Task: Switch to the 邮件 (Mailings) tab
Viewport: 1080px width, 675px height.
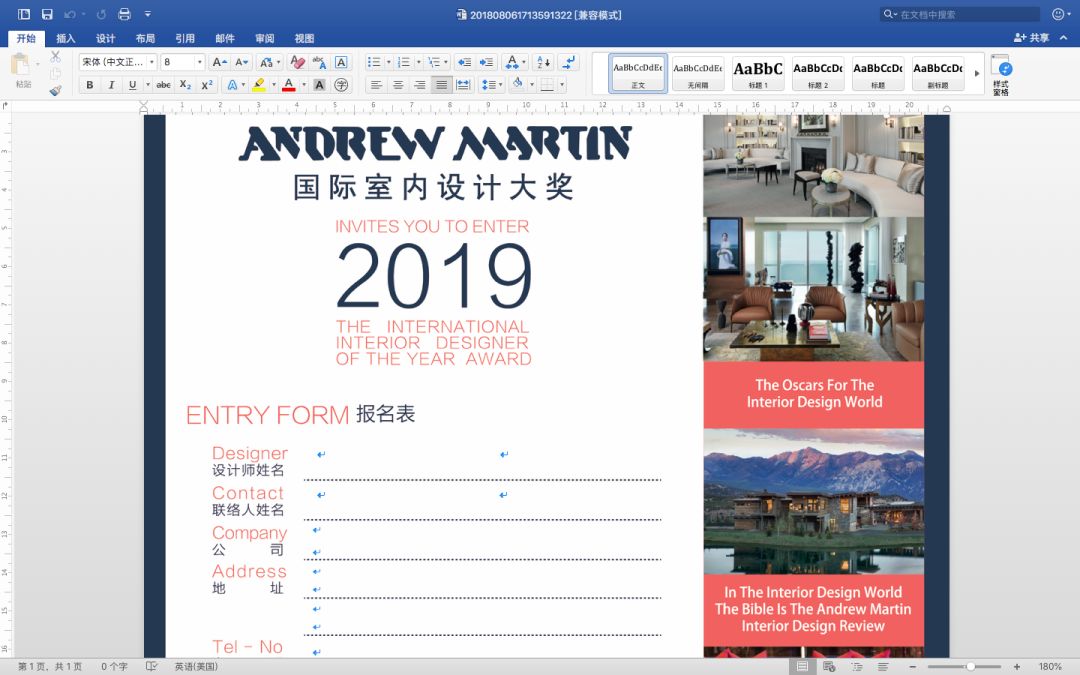Action: 225,39
